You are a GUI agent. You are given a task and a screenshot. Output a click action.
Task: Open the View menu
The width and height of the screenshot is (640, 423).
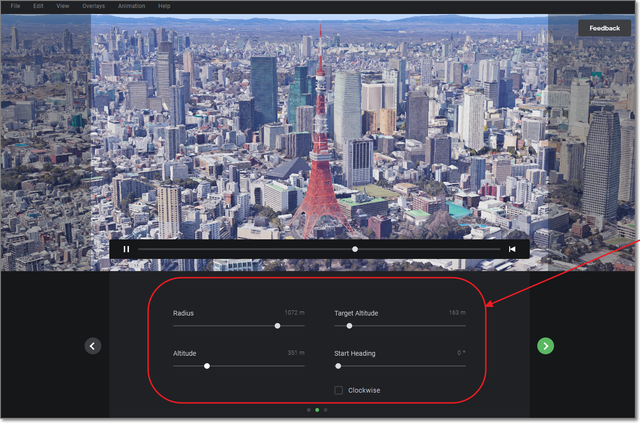(63, 6)
